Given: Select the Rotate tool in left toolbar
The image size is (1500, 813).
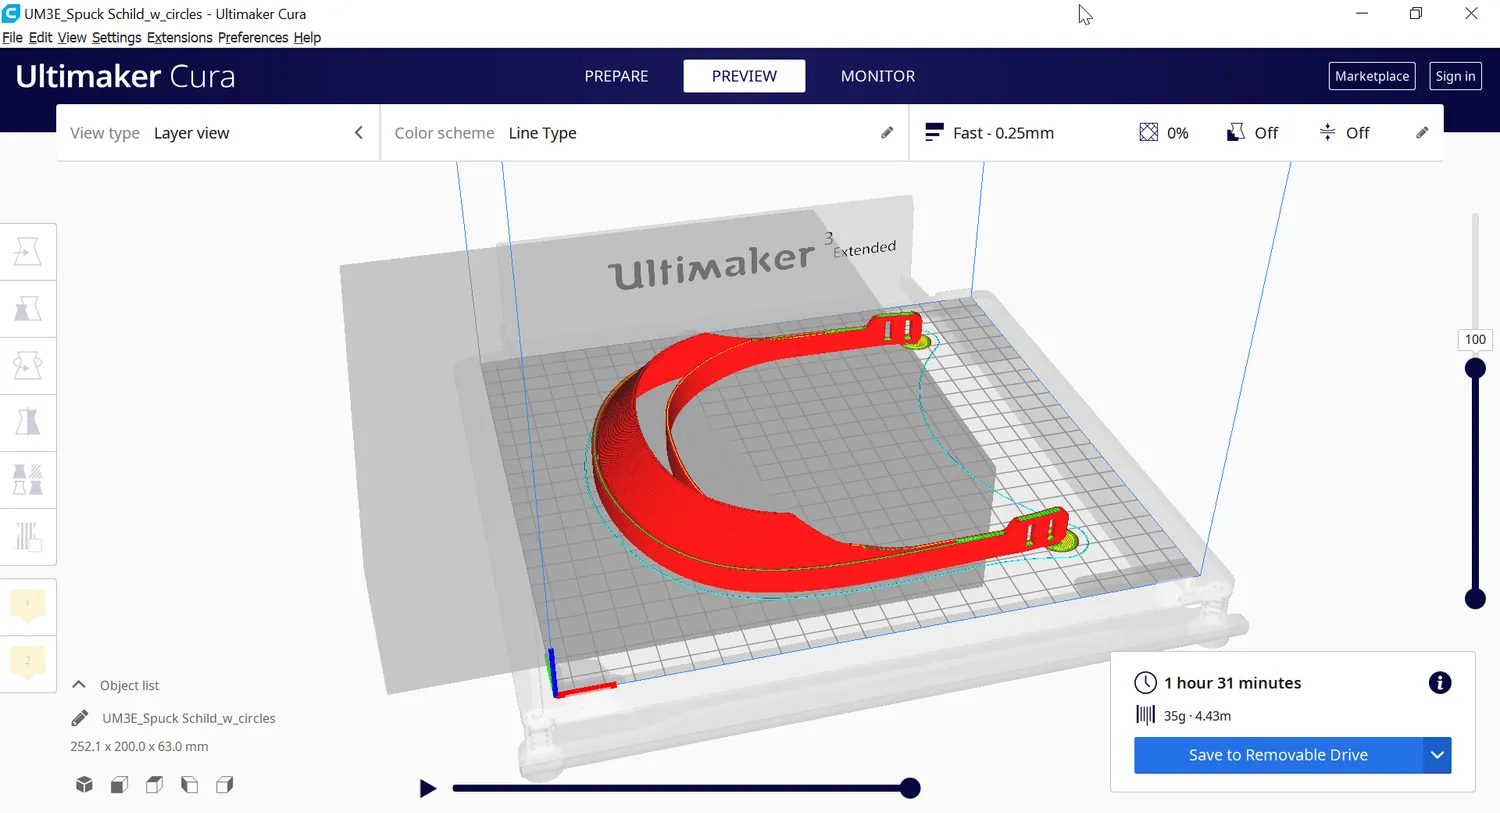Looking at the screenshot, I should 28,365.
